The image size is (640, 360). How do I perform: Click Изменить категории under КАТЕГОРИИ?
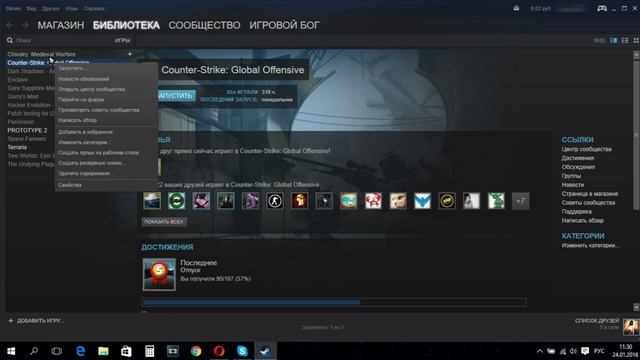coord(590,245)
